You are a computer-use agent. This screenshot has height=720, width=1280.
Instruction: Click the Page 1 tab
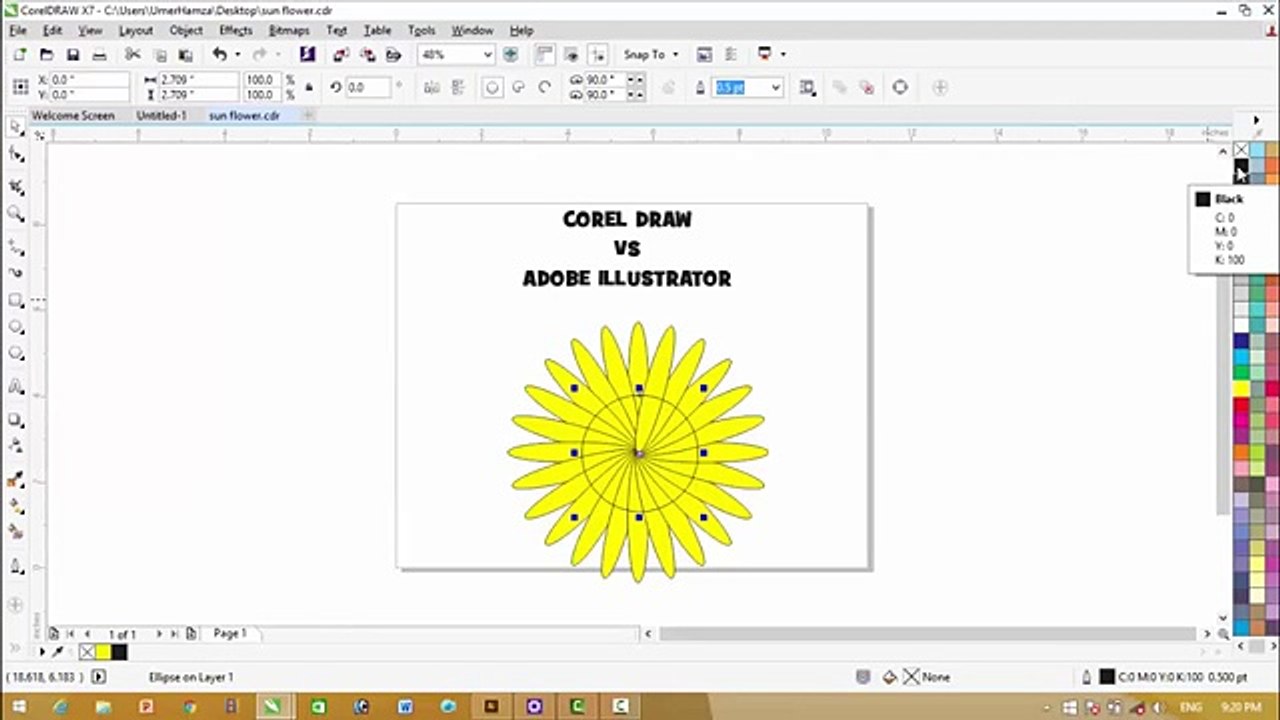point(229,634)
